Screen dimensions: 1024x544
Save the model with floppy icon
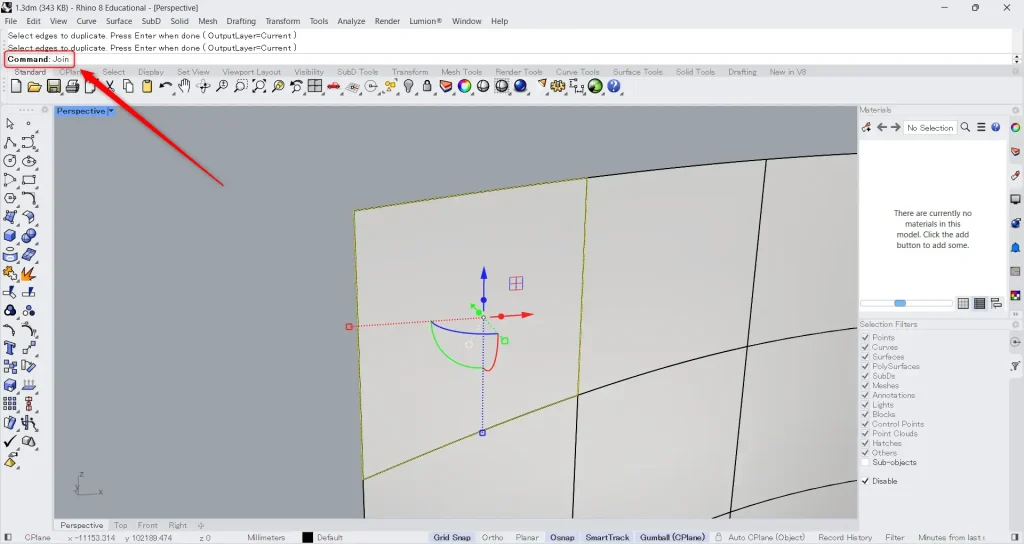coord(54,86)
